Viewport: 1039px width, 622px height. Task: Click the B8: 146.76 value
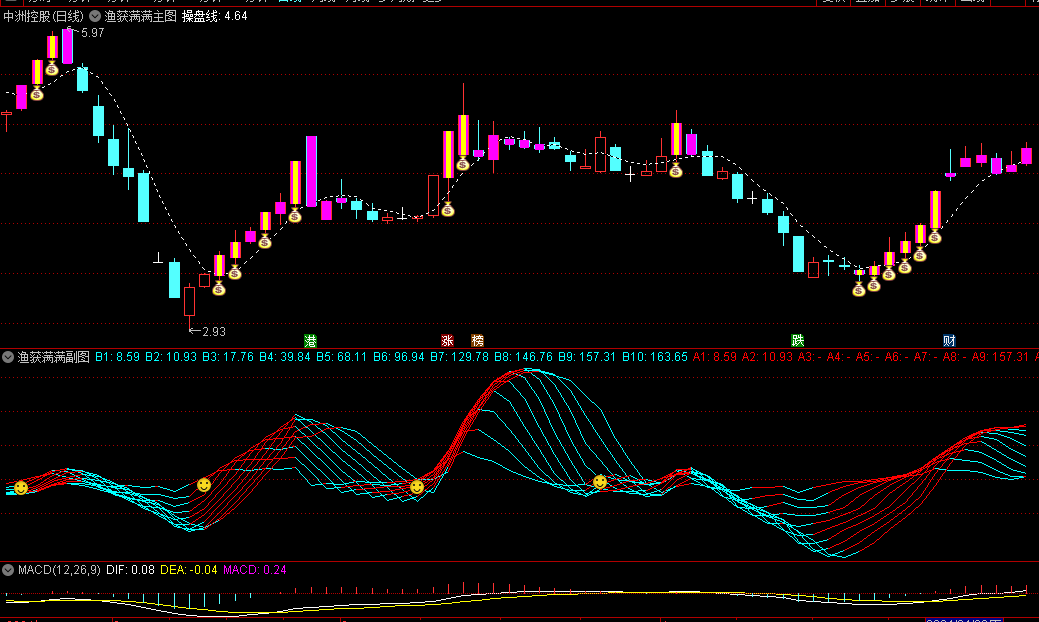523,357
